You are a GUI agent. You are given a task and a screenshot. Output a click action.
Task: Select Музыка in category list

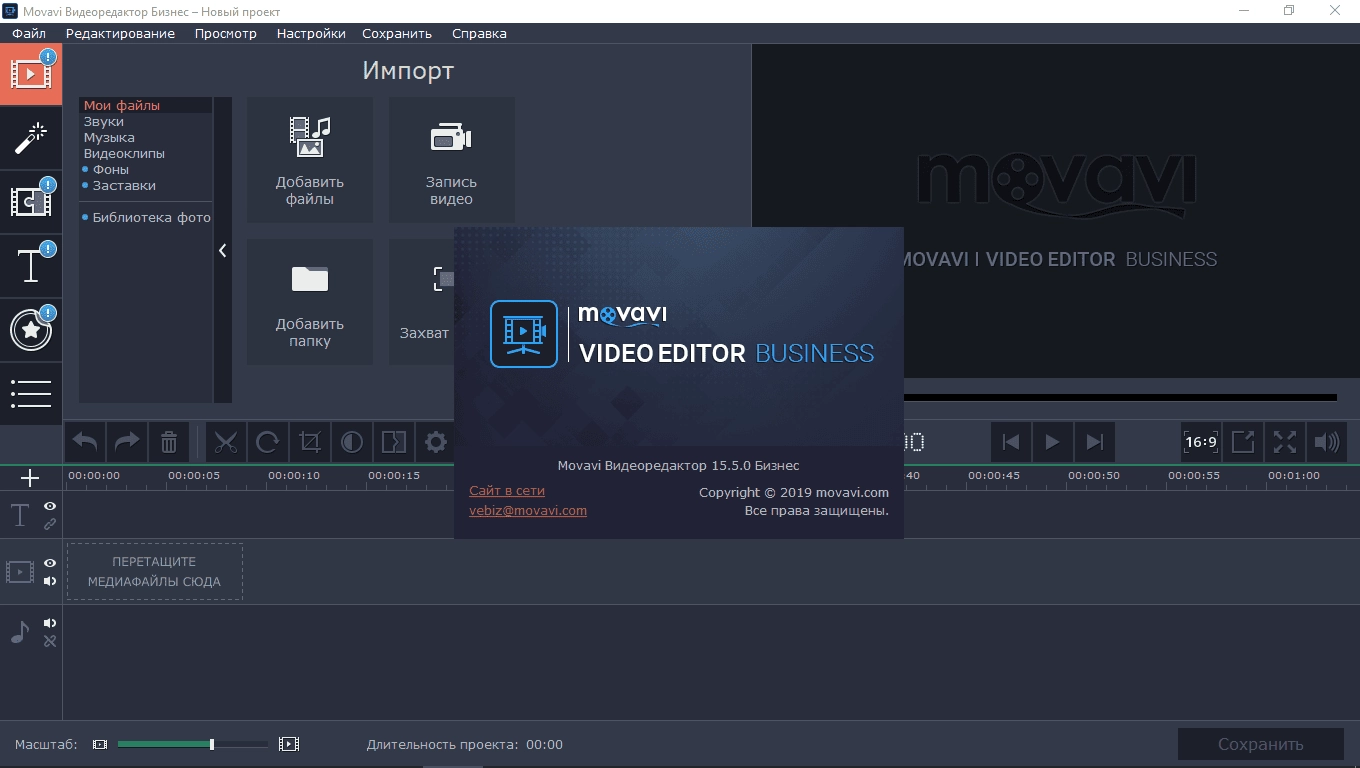pos(109,137)
